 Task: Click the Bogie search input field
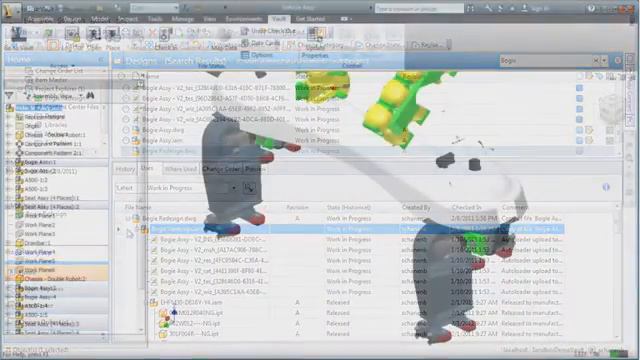[546, 60]
